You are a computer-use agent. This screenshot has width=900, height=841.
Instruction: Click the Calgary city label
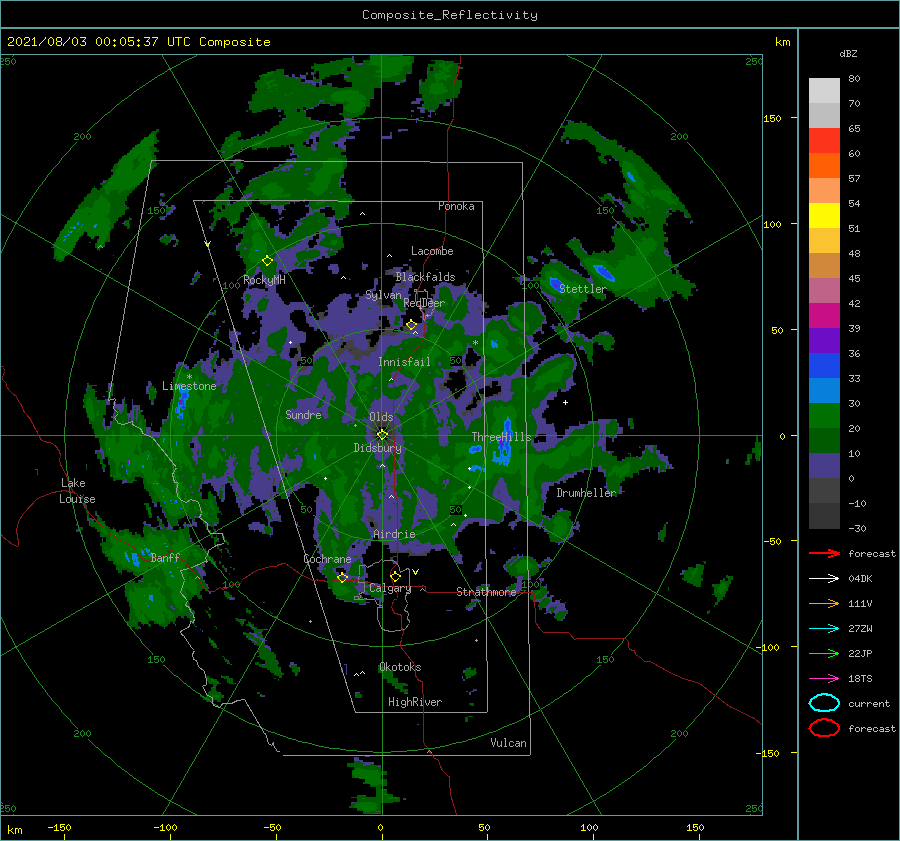pos(390,588)
